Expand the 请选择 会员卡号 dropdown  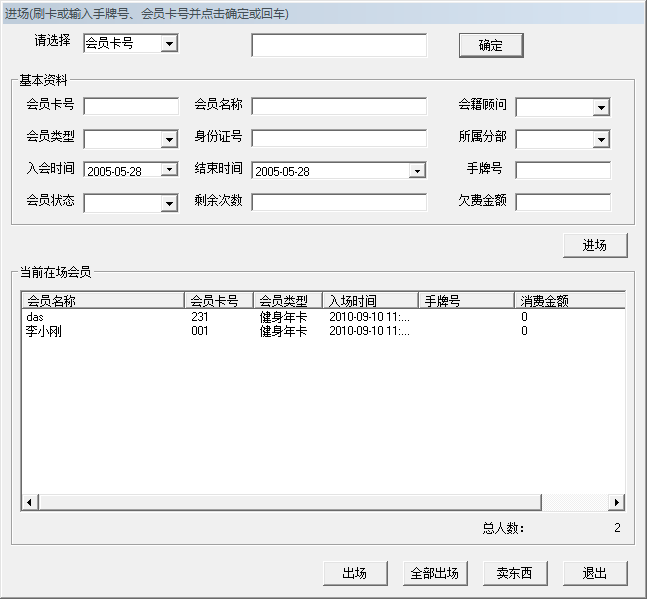click(169, 44)
